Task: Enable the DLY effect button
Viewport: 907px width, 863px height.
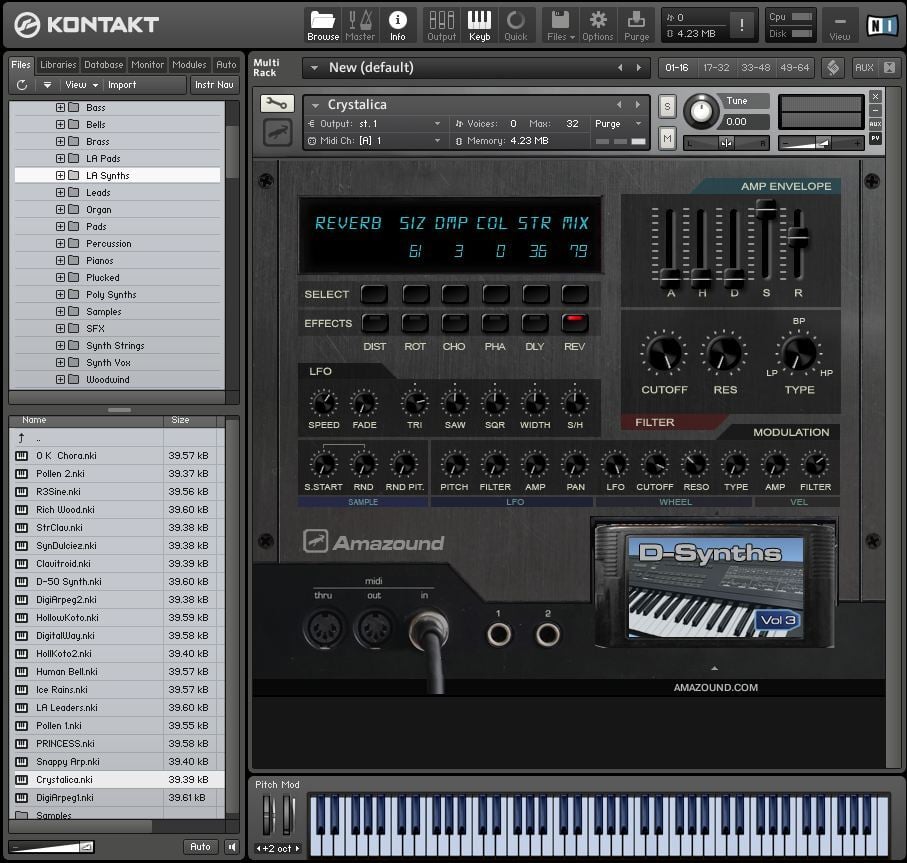Action: tap(535, 323)
